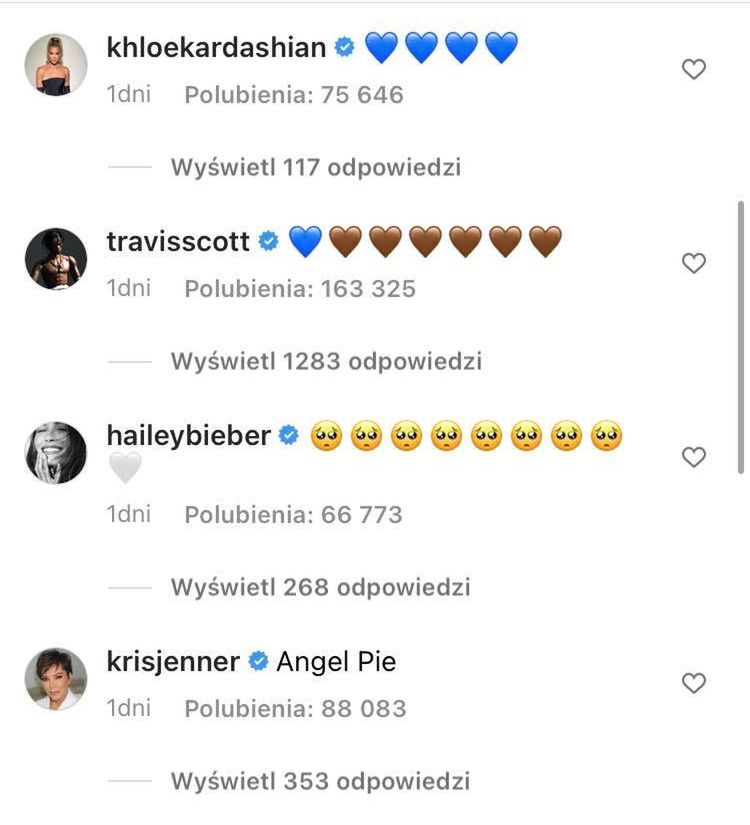This screenshot has width=750, height=825.
Task: Open travisscott's profile picture
Action: click(55, 259)
